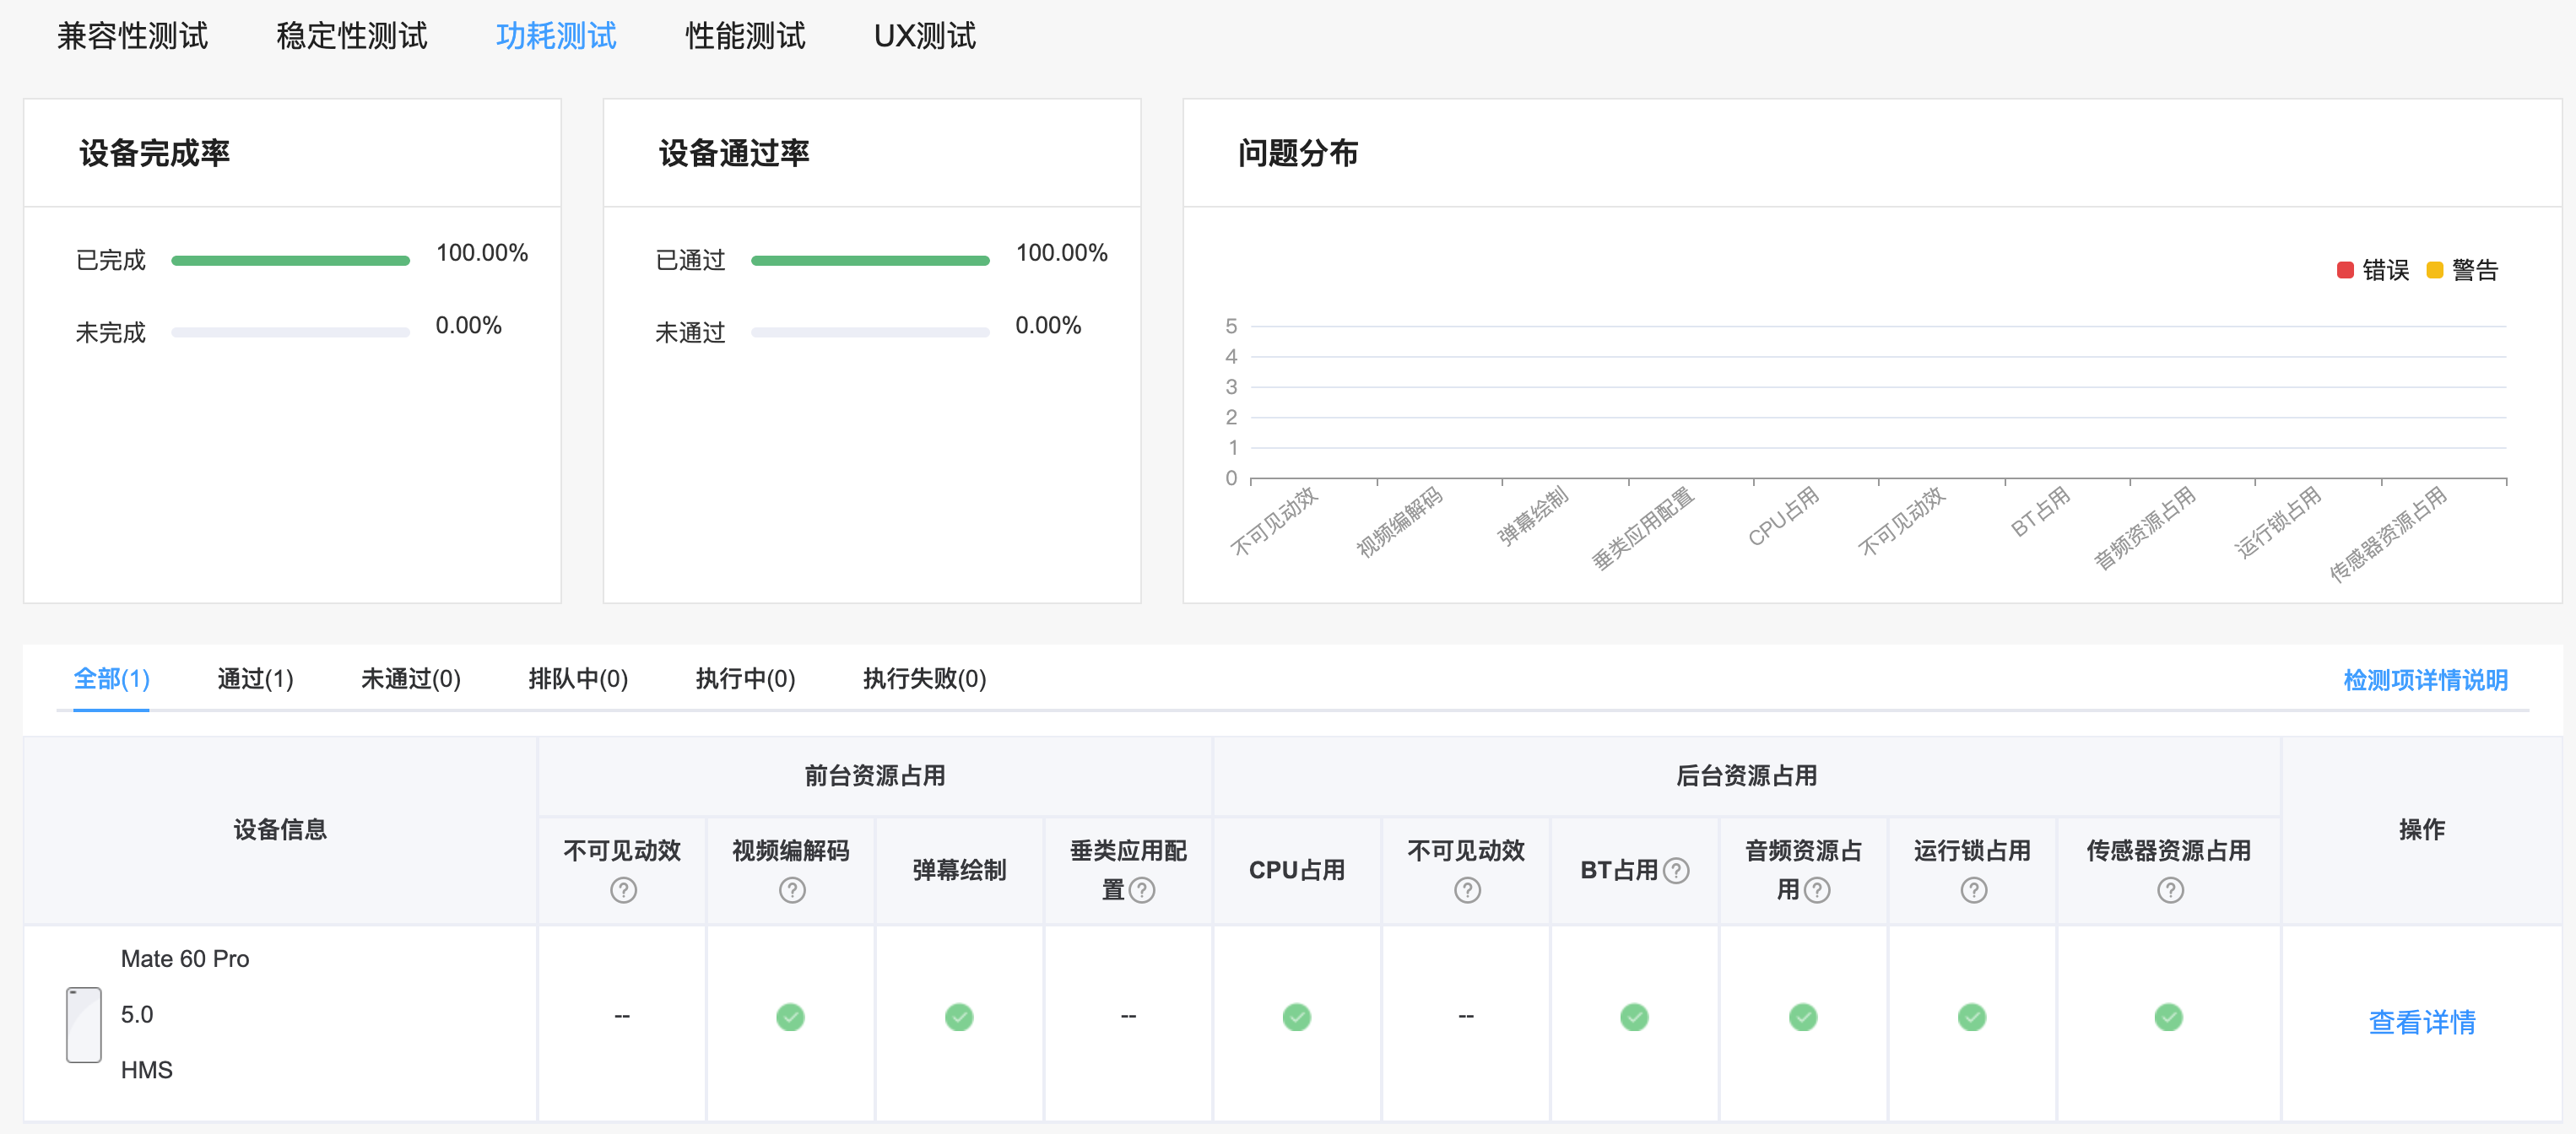Click help icon under 传感器资源占用
The height and width of the screenshot is (1134, 2576).
tap(2170, 890)
